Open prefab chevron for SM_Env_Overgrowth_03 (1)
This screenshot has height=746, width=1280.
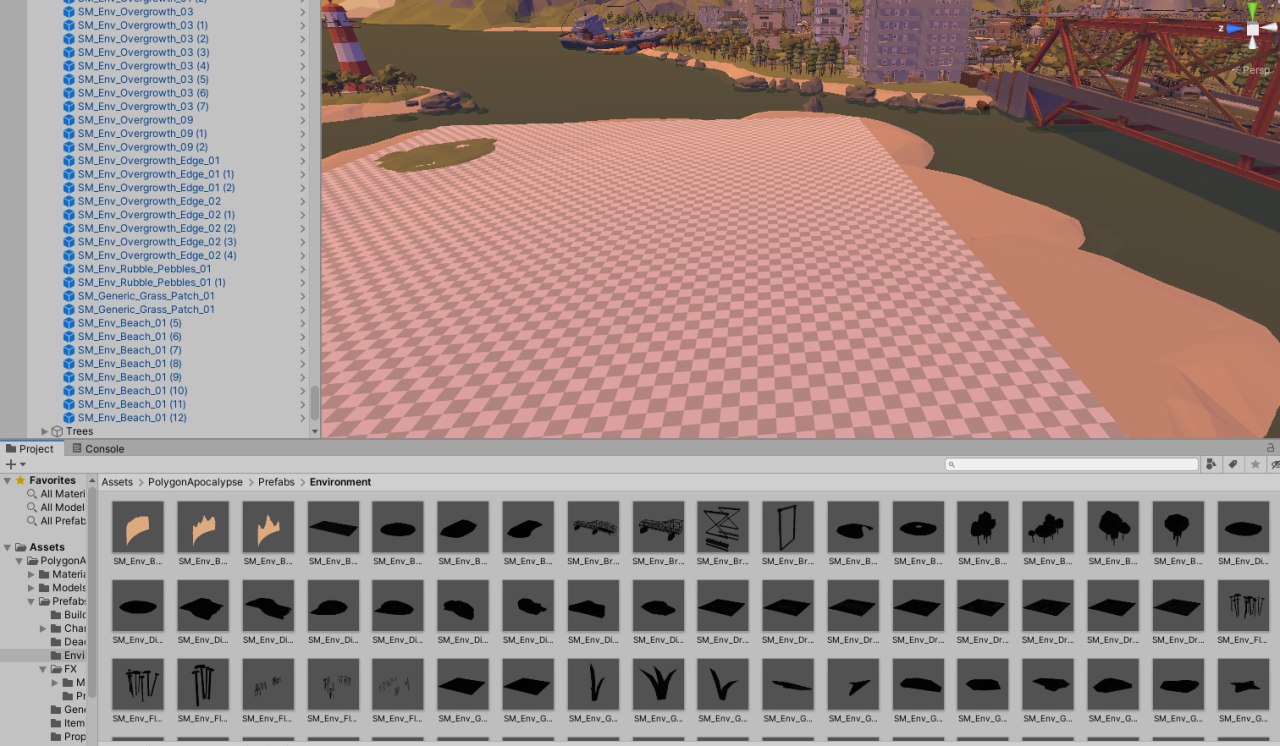click(303, 25)
